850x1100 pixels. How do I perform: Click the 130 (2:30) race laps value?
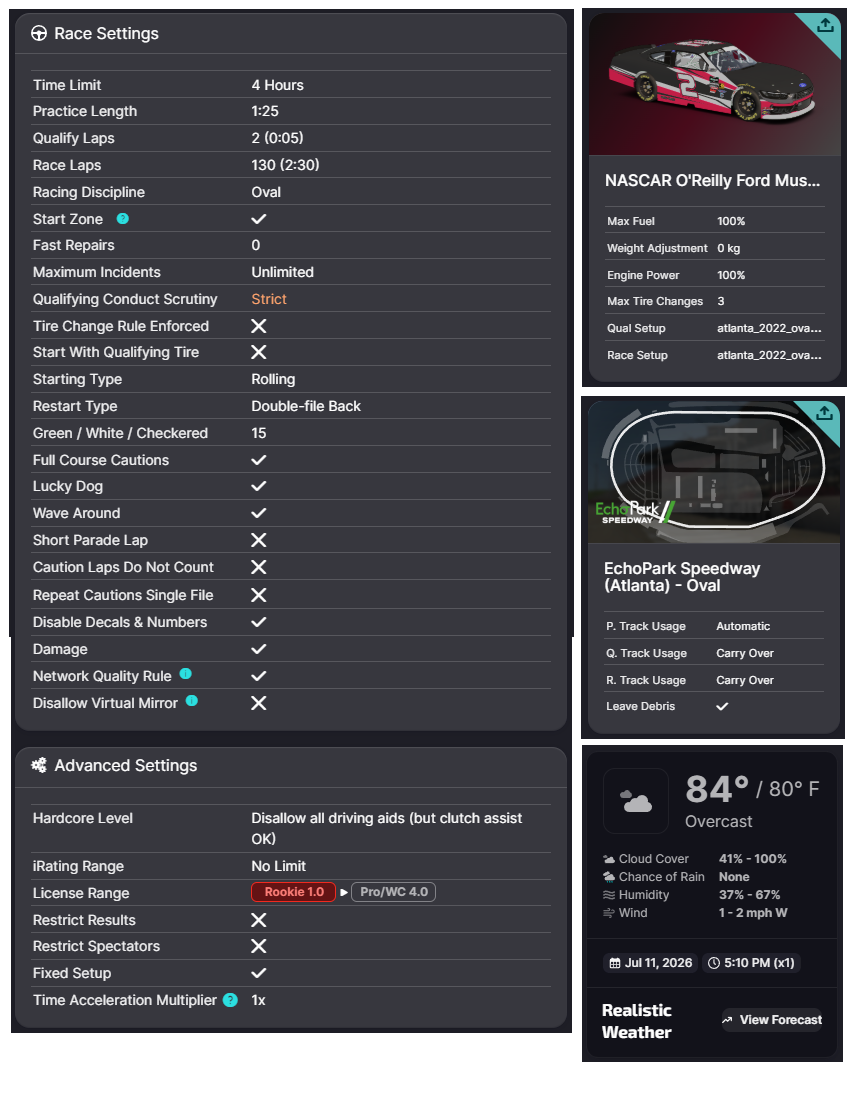pos(285,165)
